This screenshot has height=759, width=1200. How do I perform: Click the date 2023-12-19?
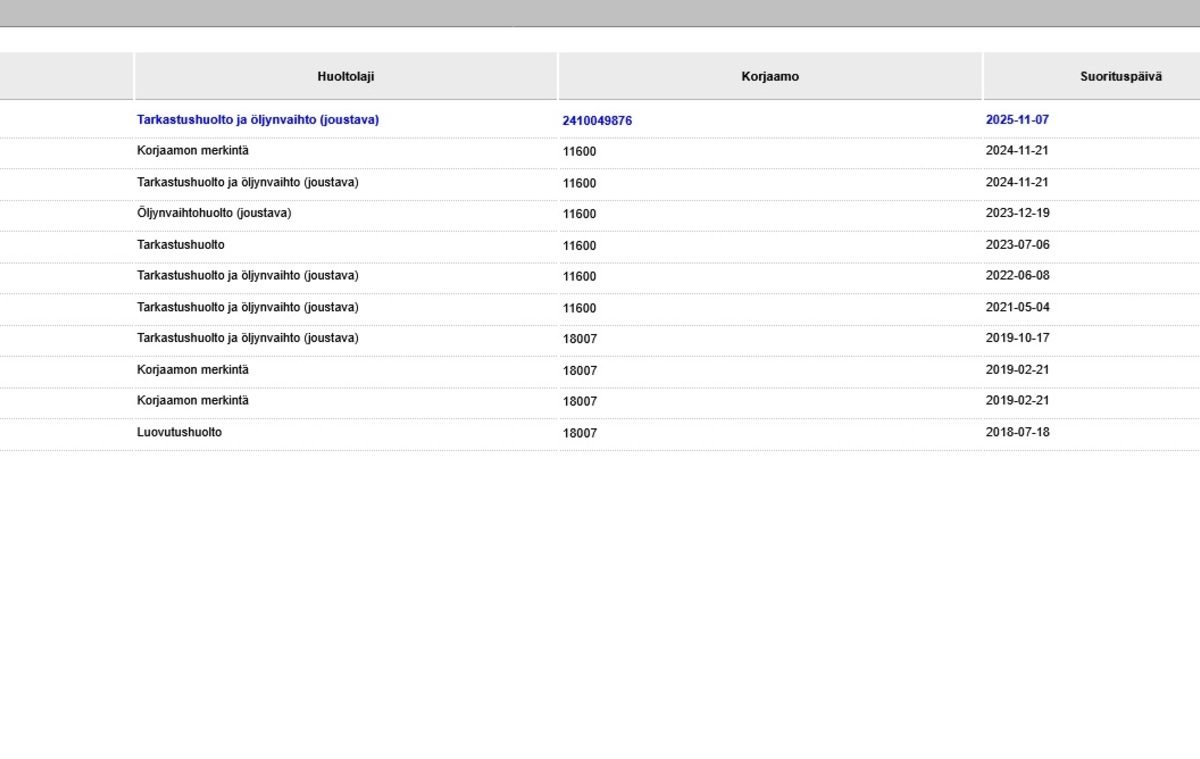(1017, 213)
